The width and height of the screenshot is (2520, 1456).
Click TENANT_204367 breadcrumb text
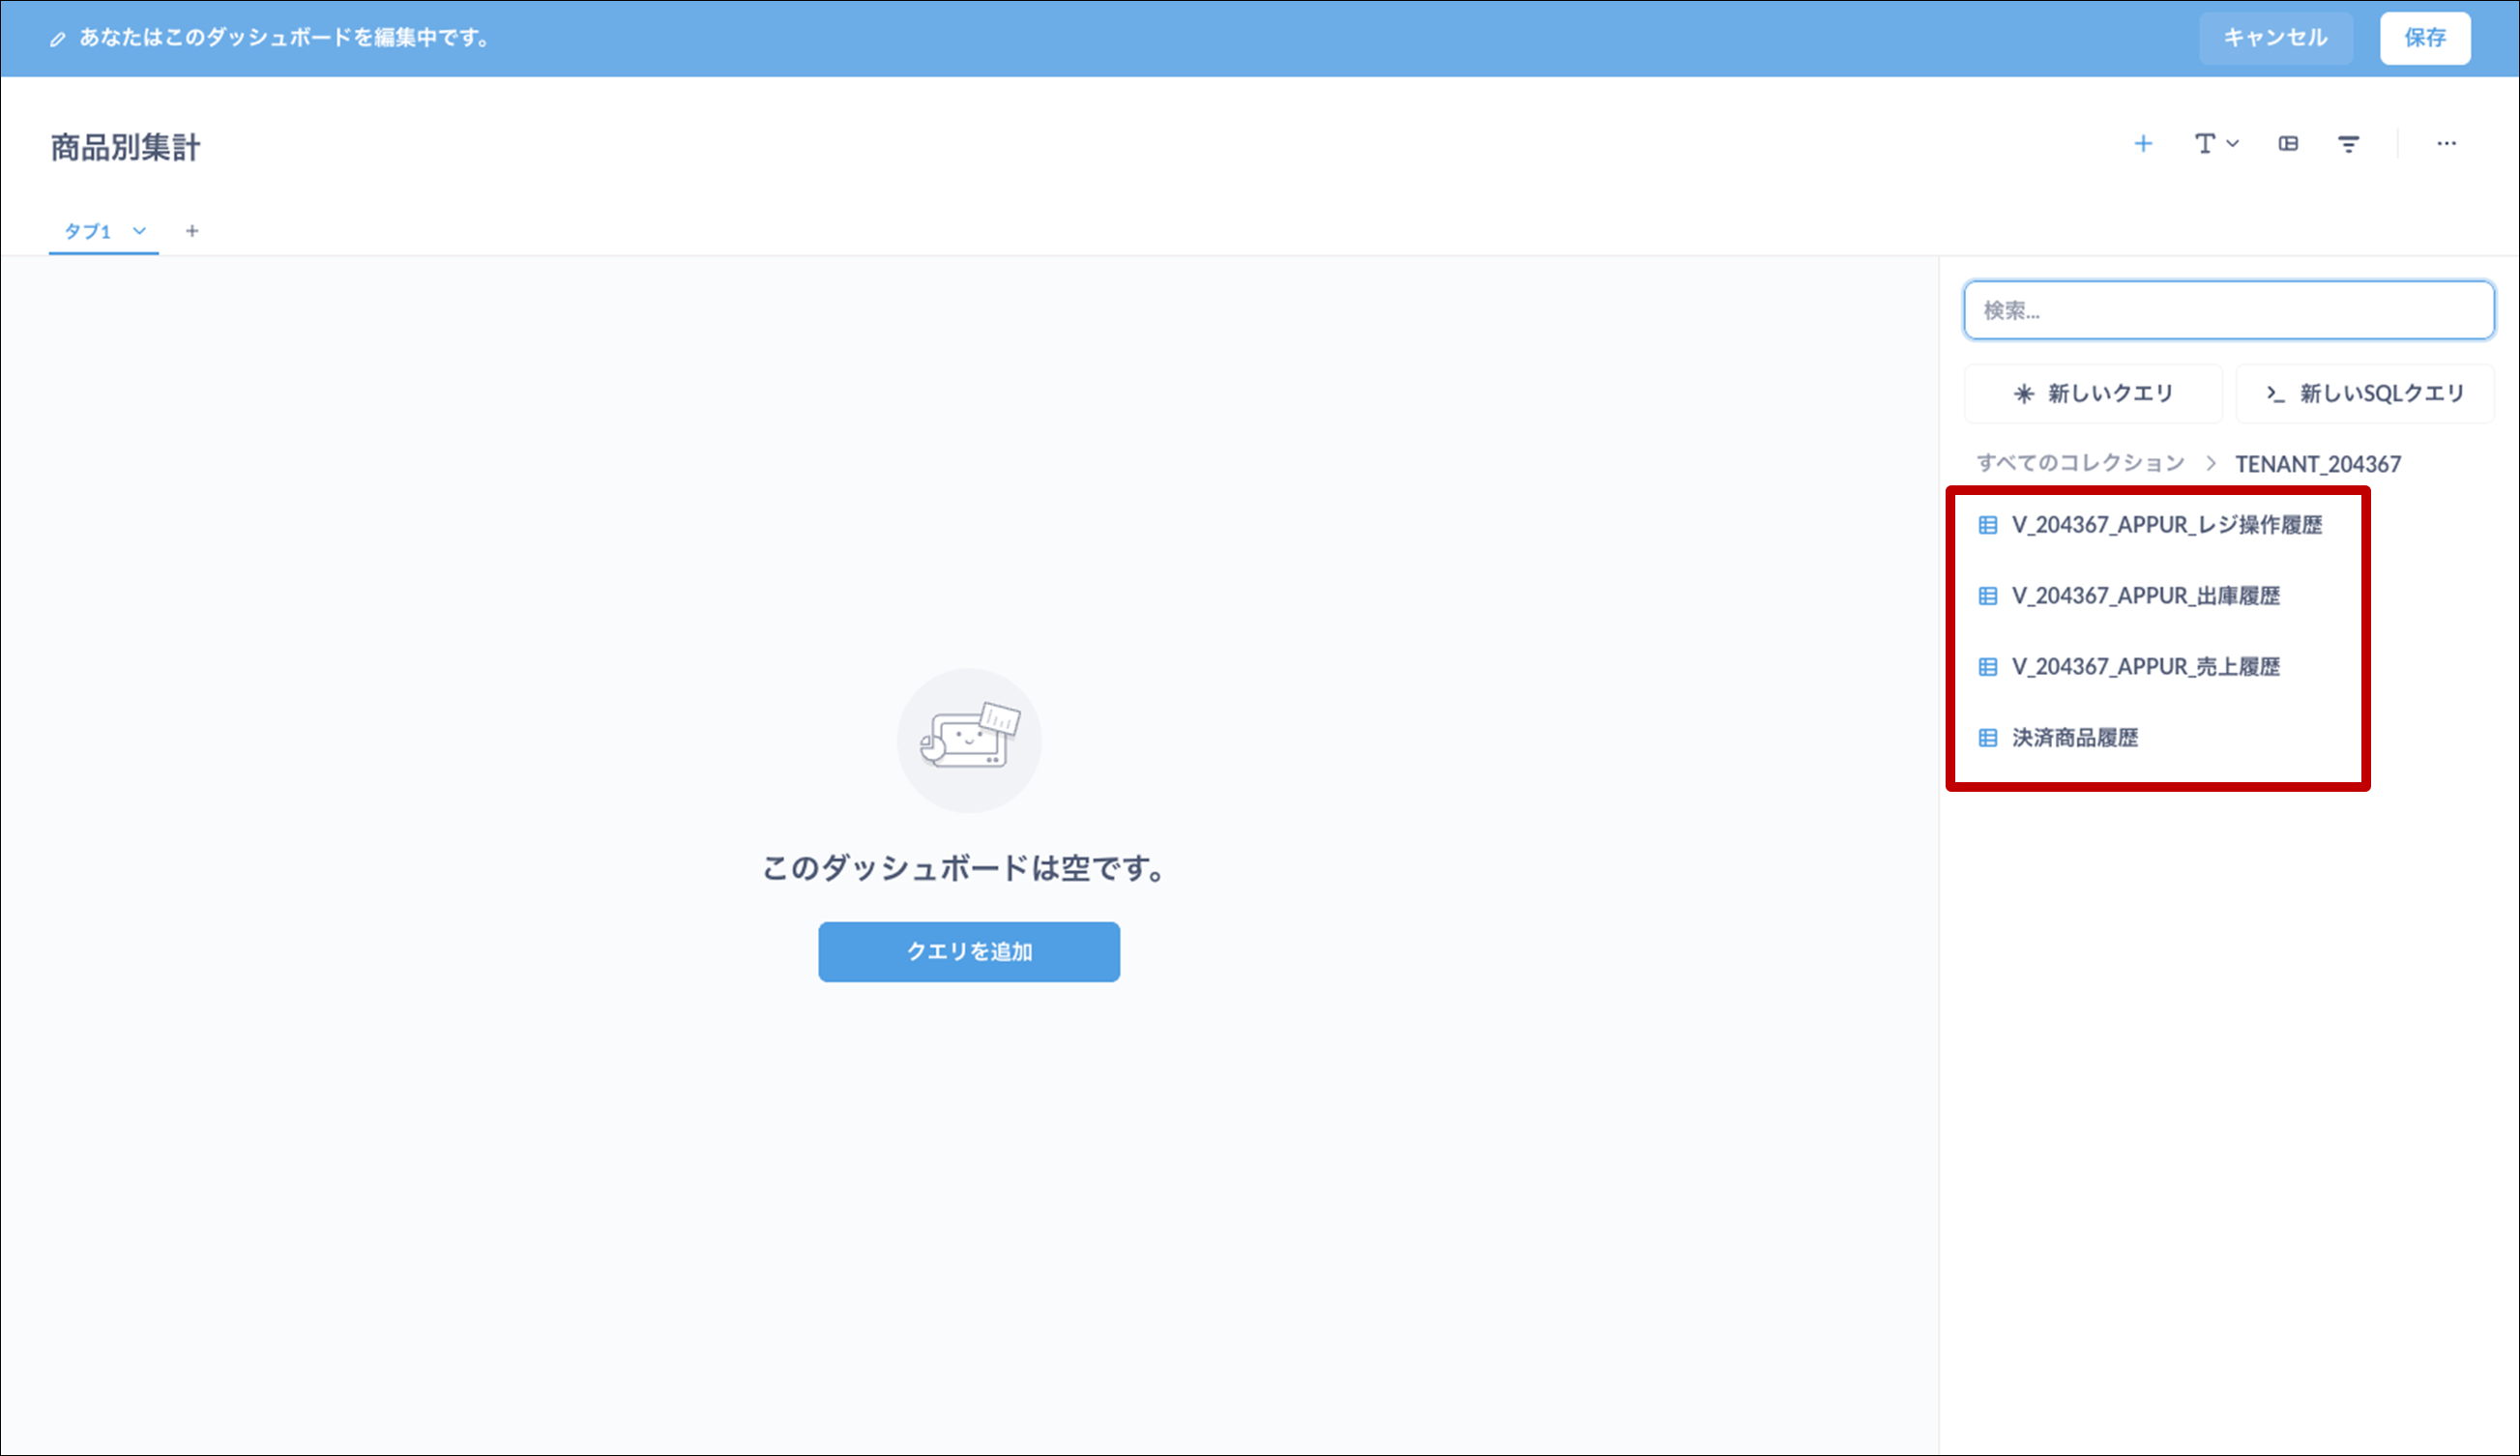click(2318, 464)
